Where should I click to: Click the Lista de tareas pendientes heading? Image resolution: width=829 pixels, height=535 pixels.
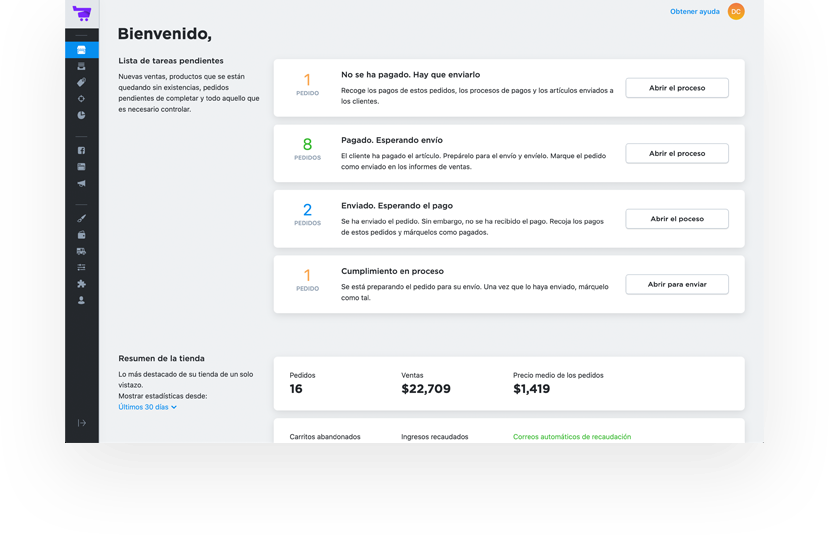tap(171, 61)
